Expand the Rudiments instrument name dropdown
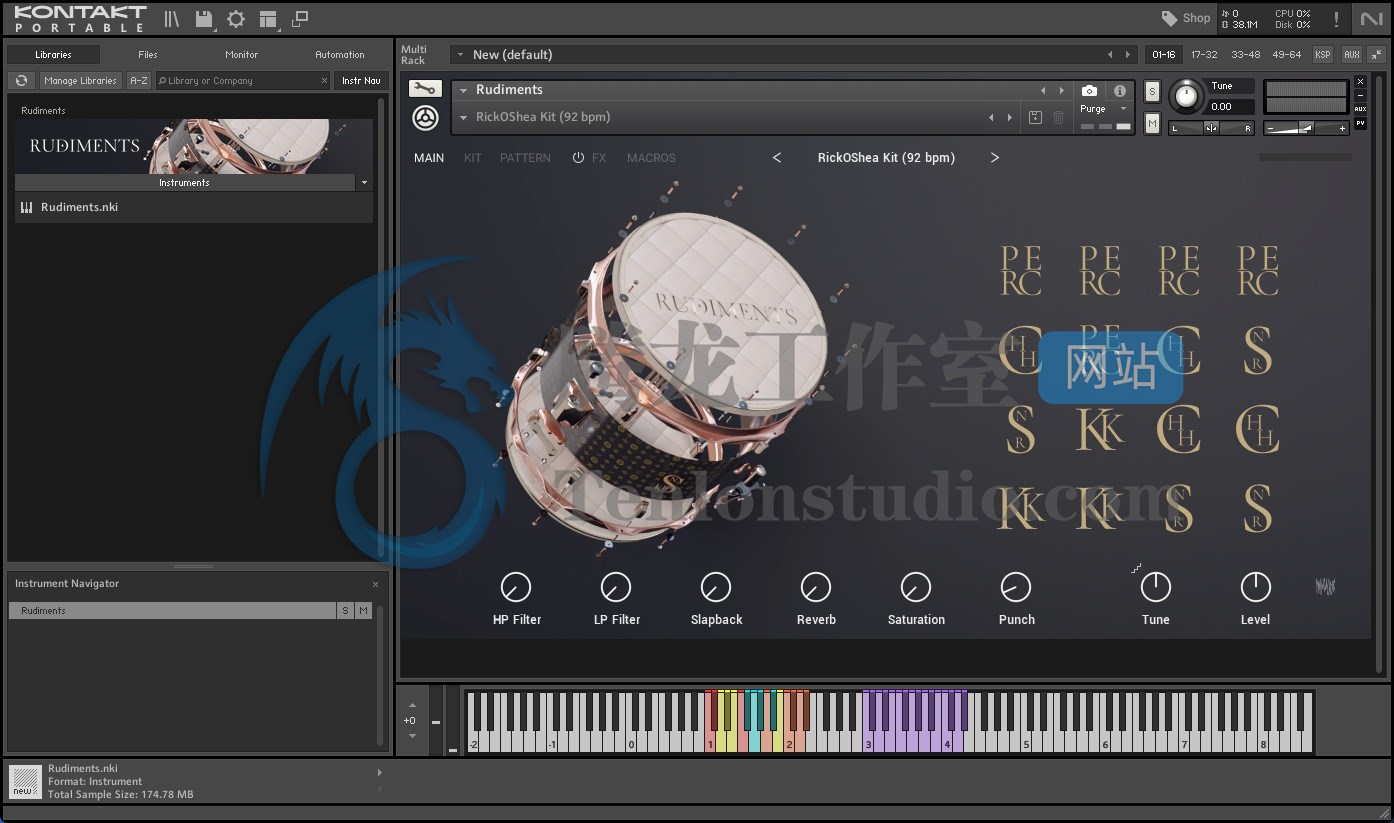The height and width of the screenshot is (823, 1394). click(464, 90)
